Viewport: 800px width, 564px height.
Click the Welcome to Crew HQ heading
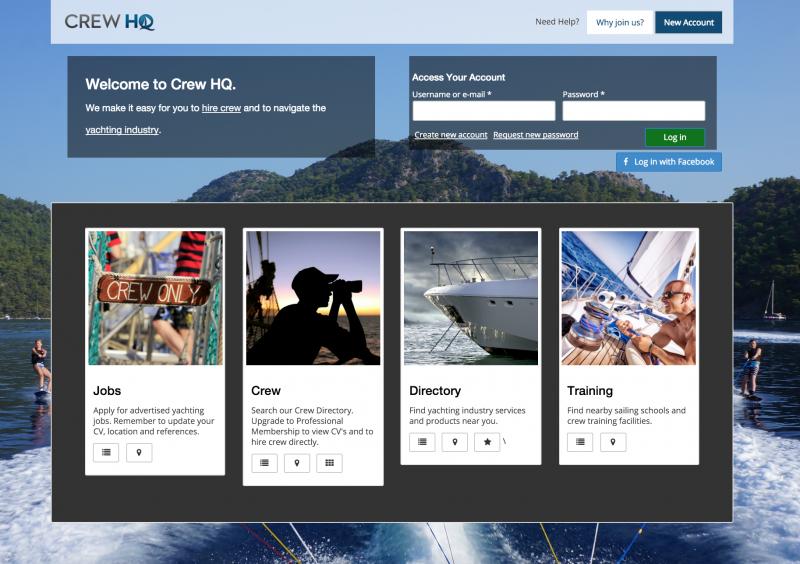(x=161, y=84)
